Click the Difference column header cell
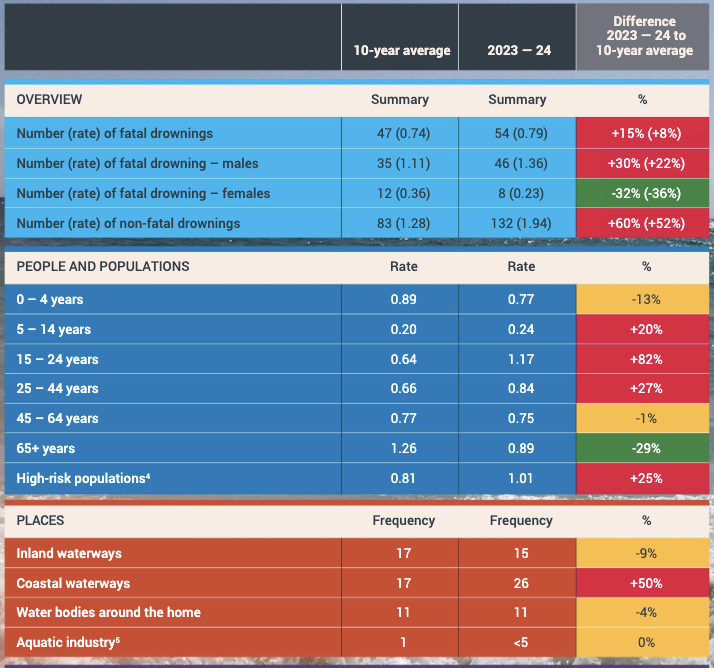The height and width of the screenshot is (668, 714). click(x=645, y=36)
